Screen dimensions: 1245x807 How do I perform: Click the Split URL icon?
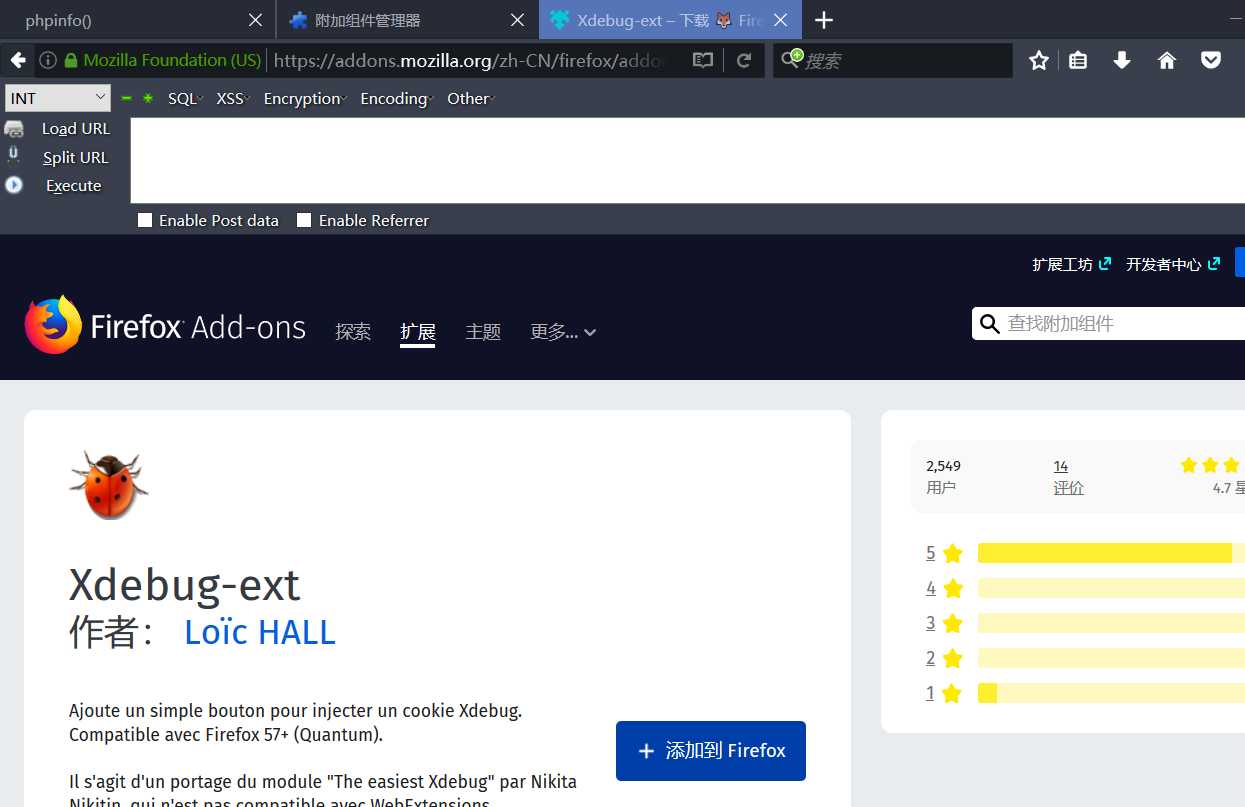14,156
